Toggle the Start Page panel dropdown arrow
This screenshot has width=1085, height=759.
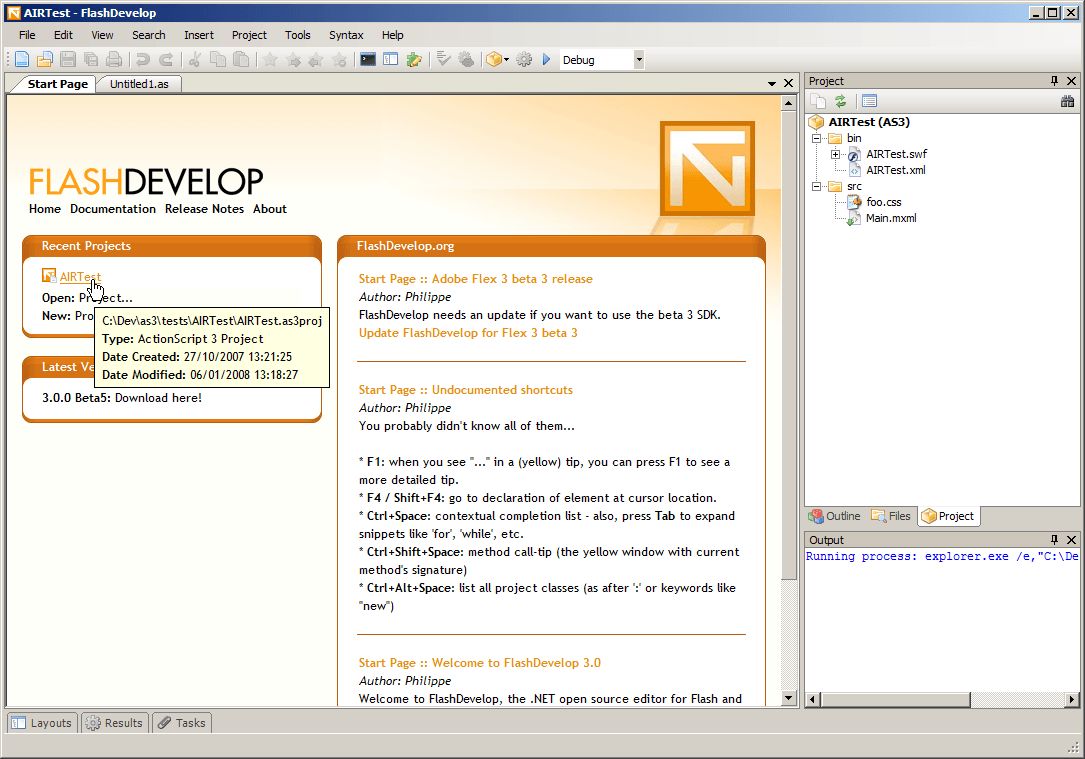pyautogui.click(x=771, y=83)
